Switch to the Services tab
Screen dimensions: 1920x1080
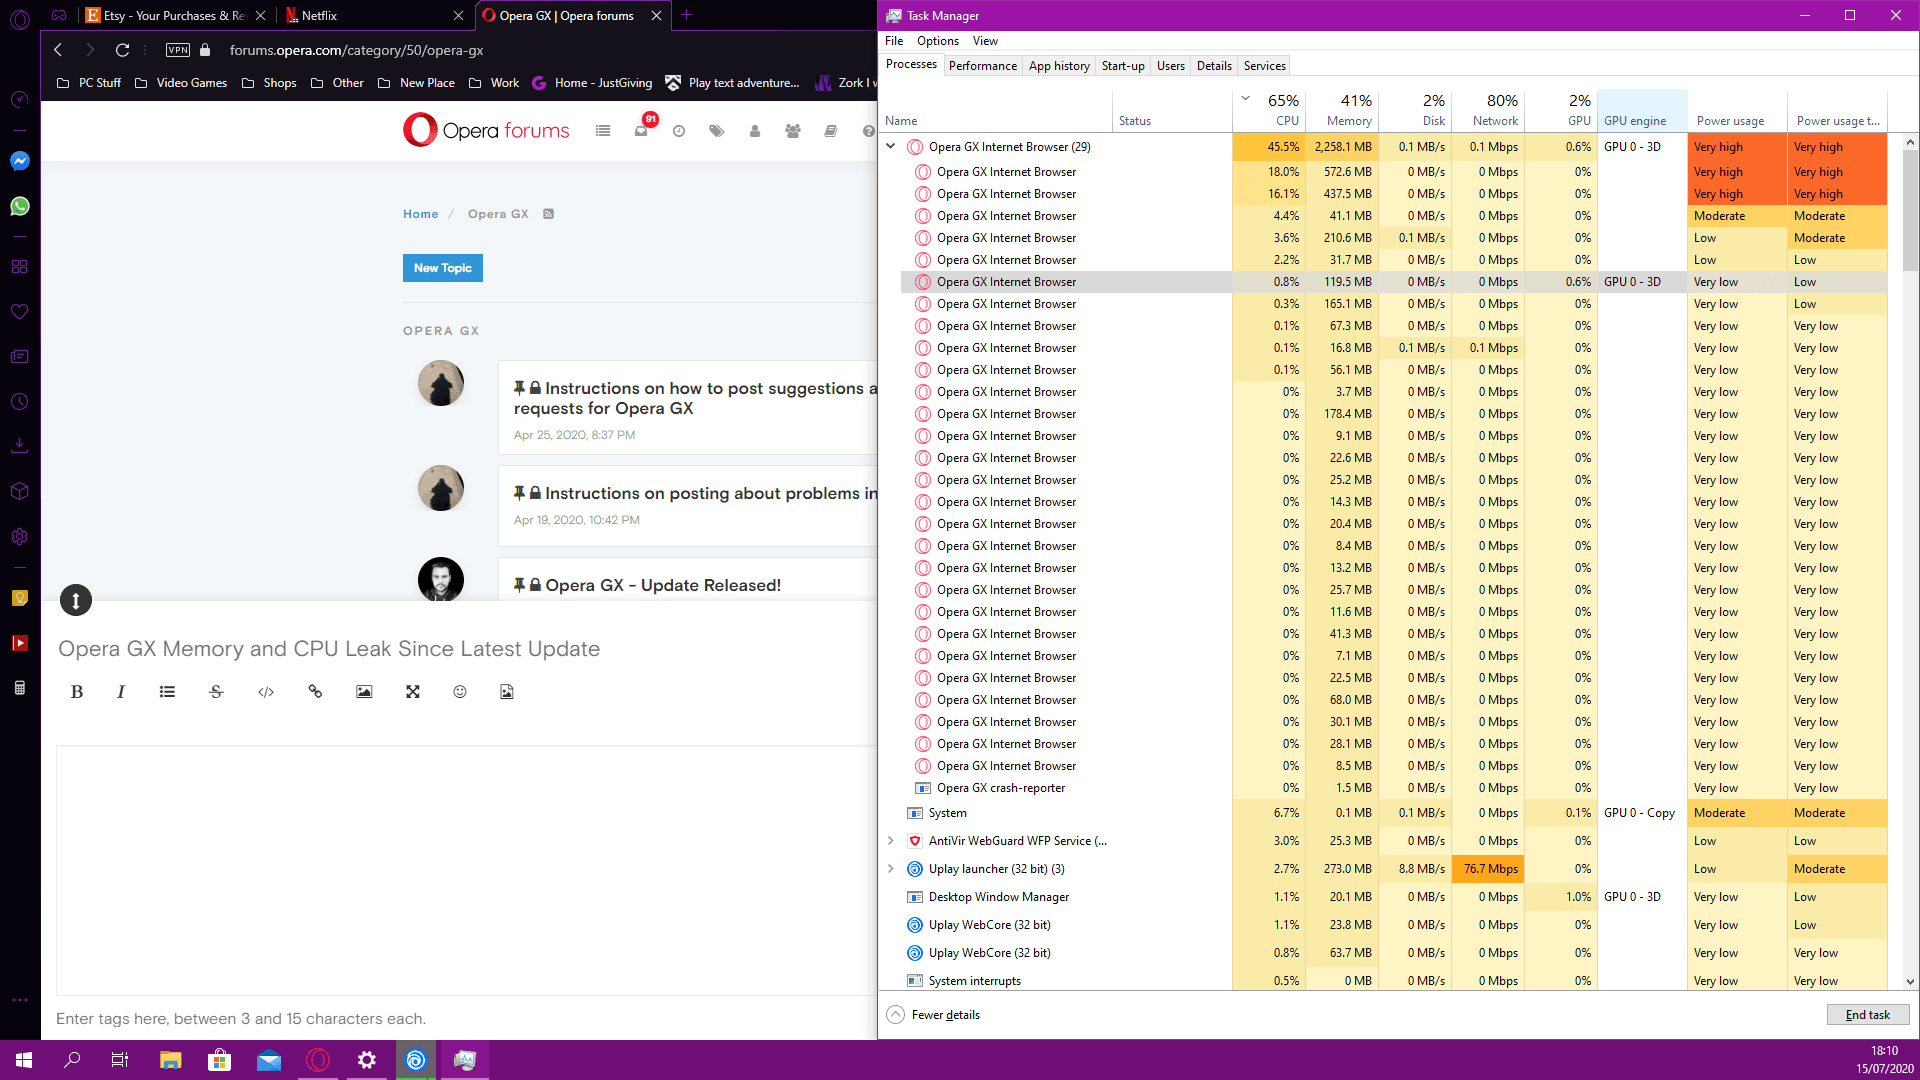1265,66
